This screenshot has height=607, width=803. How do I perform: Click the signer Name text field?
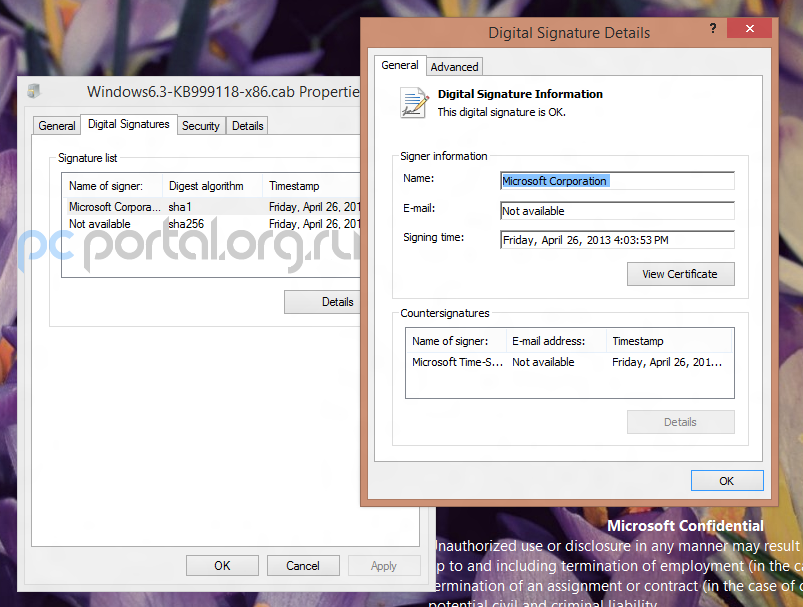pyautogui.click(x=617, y=181)
